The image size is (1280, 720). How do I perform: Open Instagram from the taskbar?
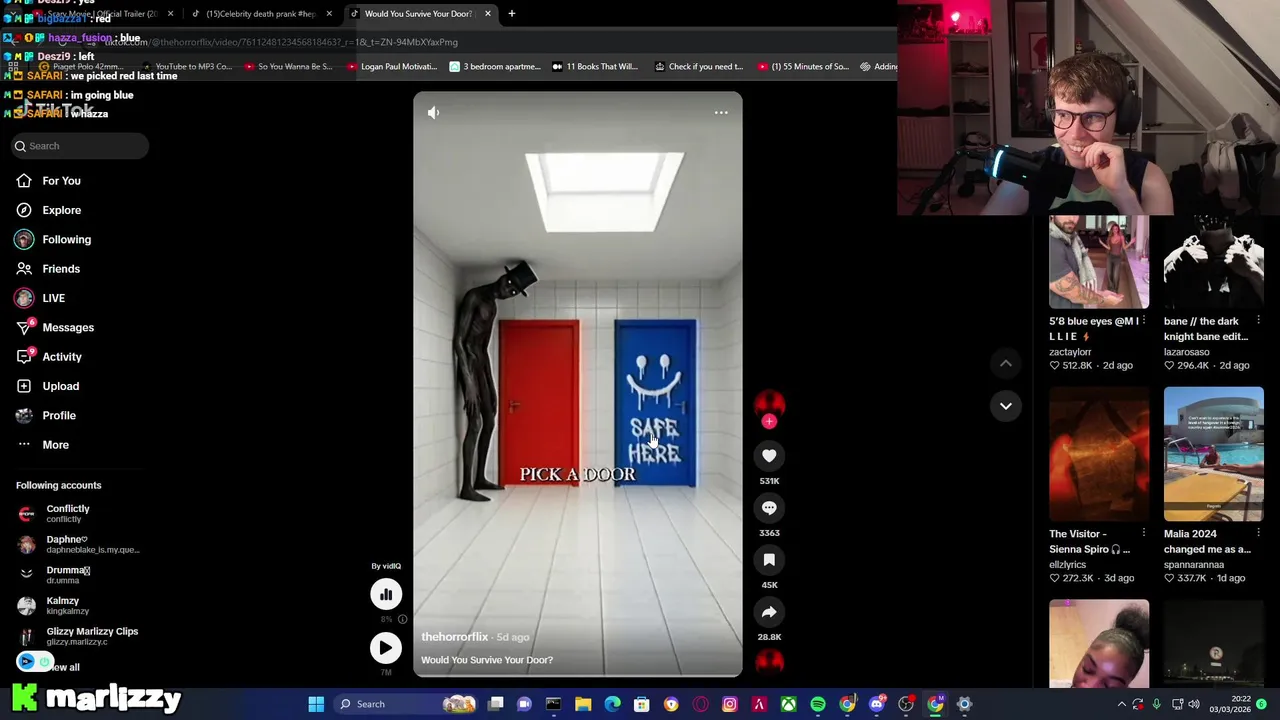730,704
